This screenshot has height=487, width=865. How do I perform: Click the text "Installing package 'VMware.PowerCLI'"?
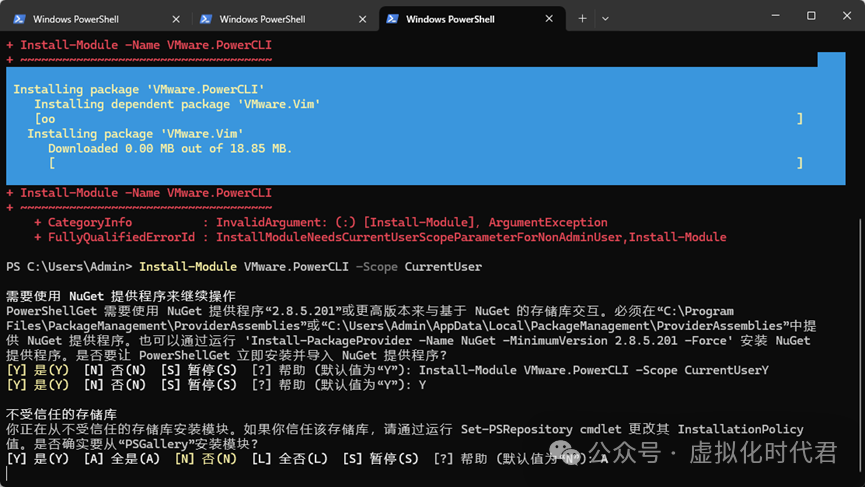point(139,89)
